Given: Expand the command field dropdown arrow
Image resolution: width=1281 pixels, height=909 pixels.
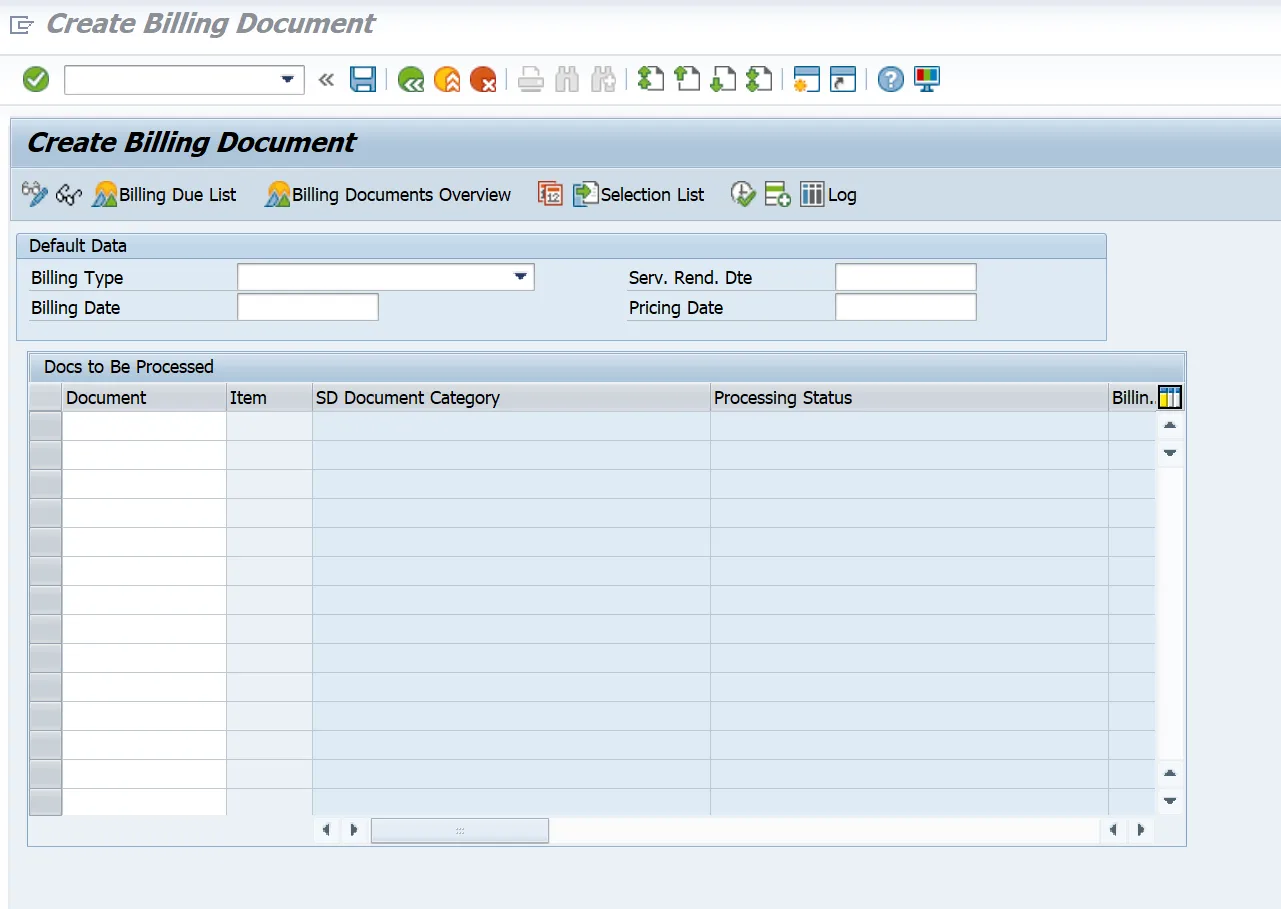Looking at the screenshot, I should (288, 80).
